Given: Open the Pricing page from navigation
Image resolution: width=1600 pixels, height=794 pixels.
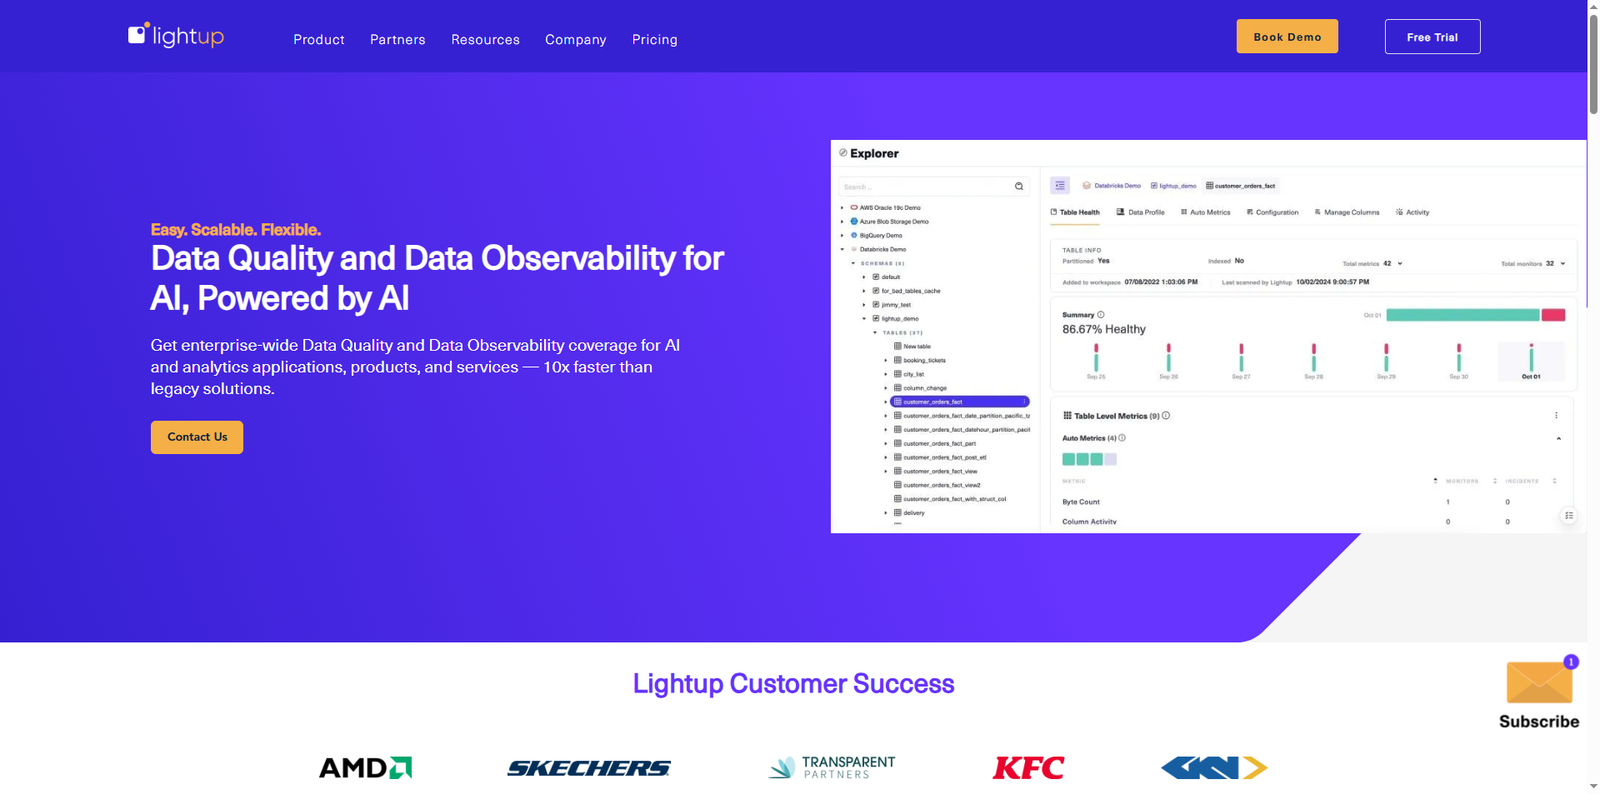Looking at the screenshot, I should point(654,40).
